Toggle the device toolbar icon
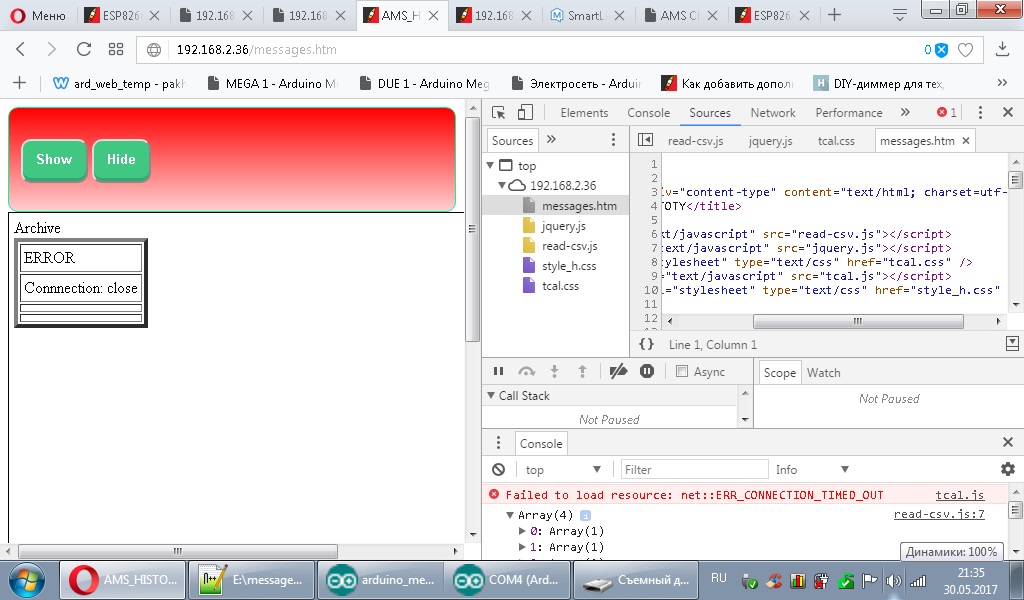 [x=525, y=113]
